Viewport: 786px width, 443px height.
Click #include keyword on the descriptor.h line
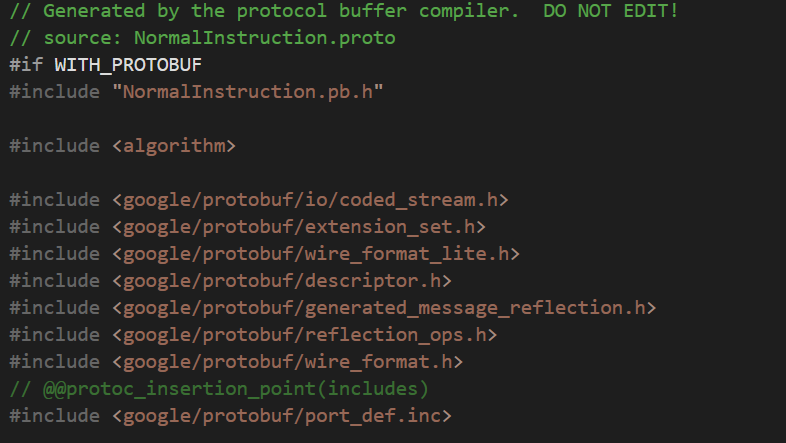tap(55, 281)
